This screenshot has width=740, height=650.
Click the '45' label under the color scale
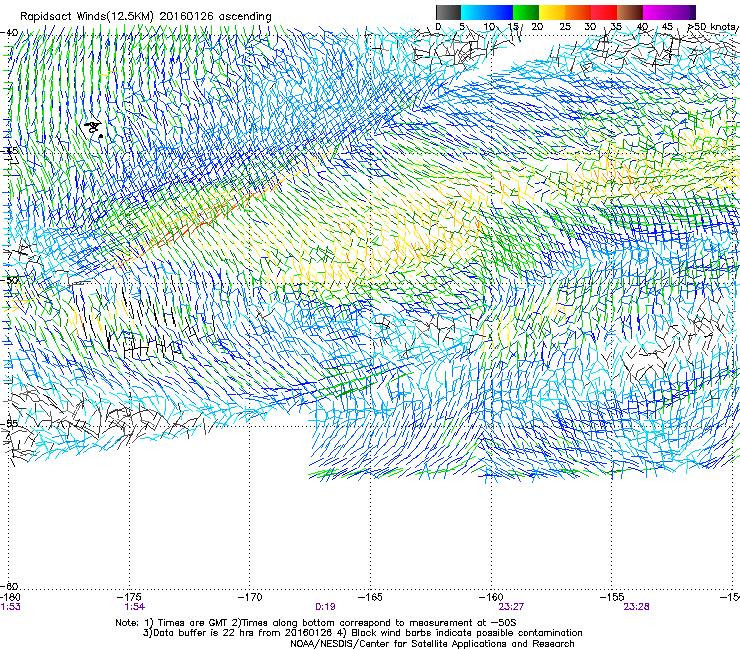[x=667, y=26]
